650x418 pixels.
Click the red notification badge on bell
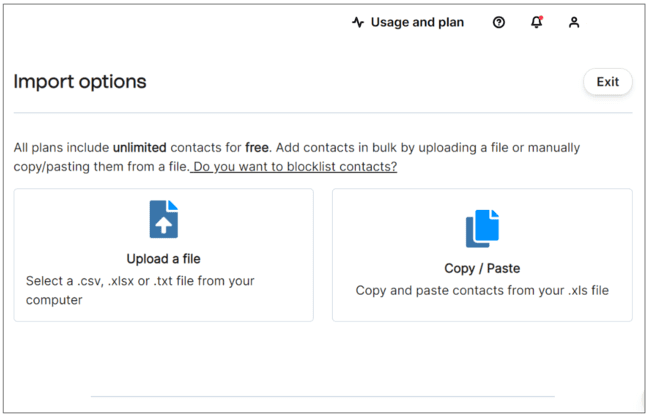541,18
